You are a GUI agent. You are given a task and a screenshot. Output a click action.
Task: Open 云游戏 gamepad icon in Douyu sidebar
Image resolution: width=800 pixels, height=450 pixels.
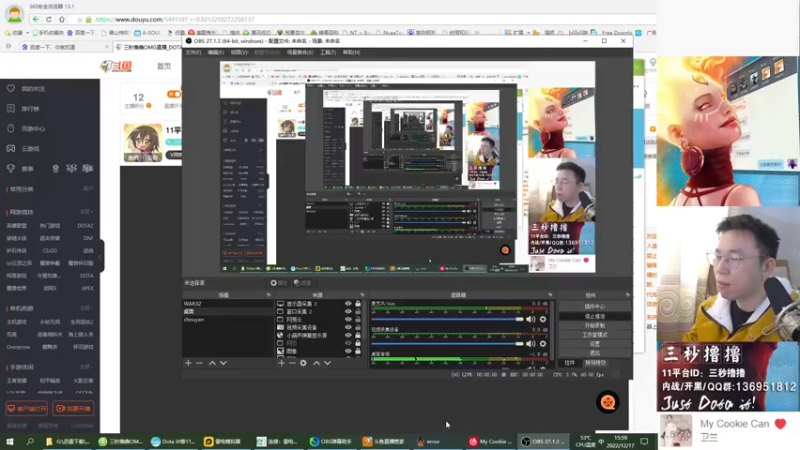[x=11, y=148]
